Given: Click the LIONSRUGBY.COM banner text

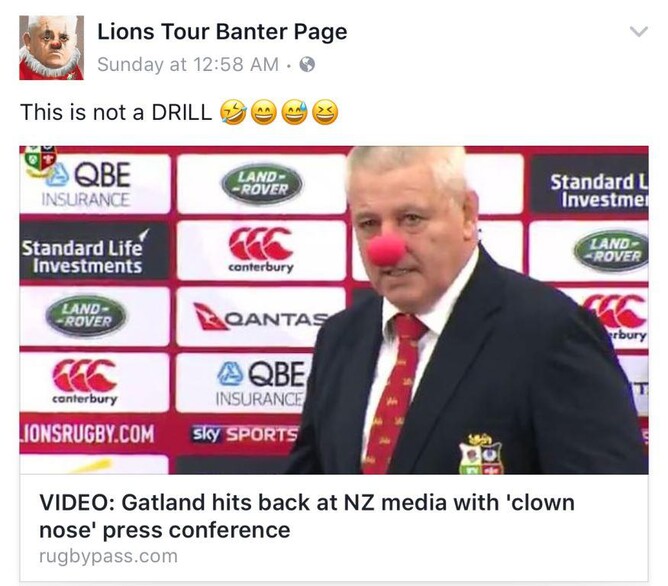Looking at the screenshot, I should click(87, 434).
